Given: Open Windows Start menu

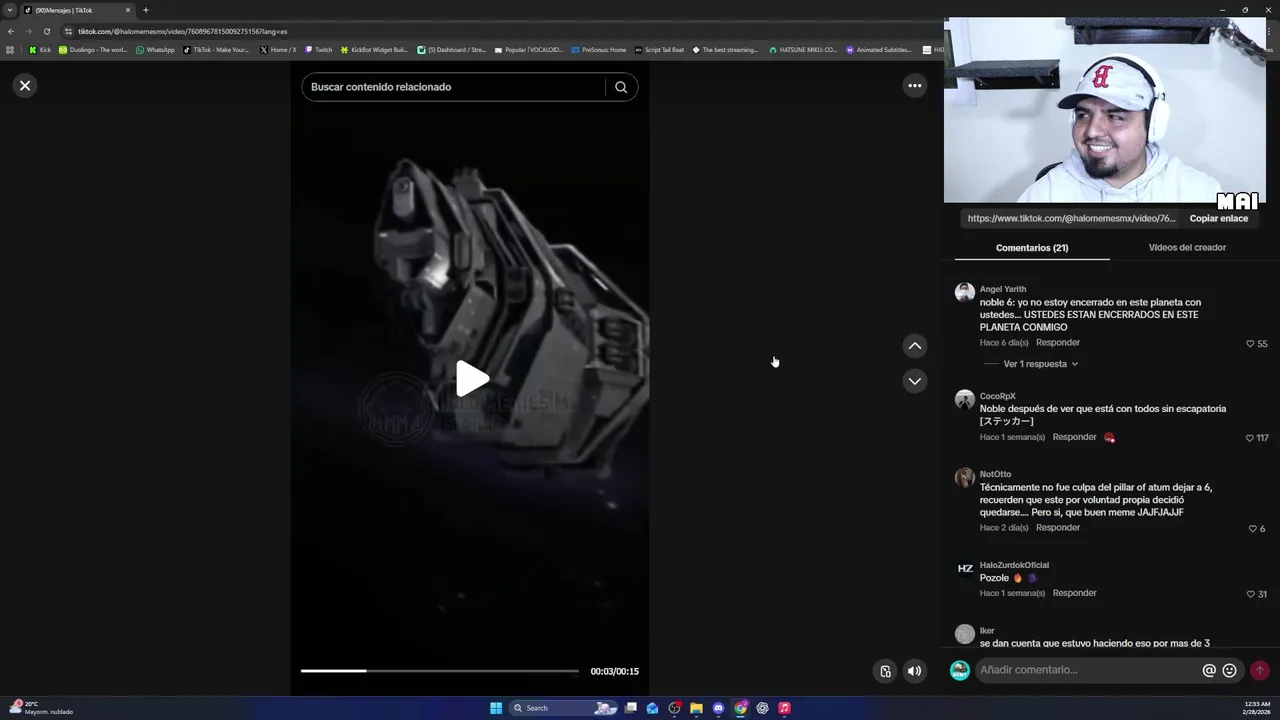Looking at the screenshot, I should point(496,708).
